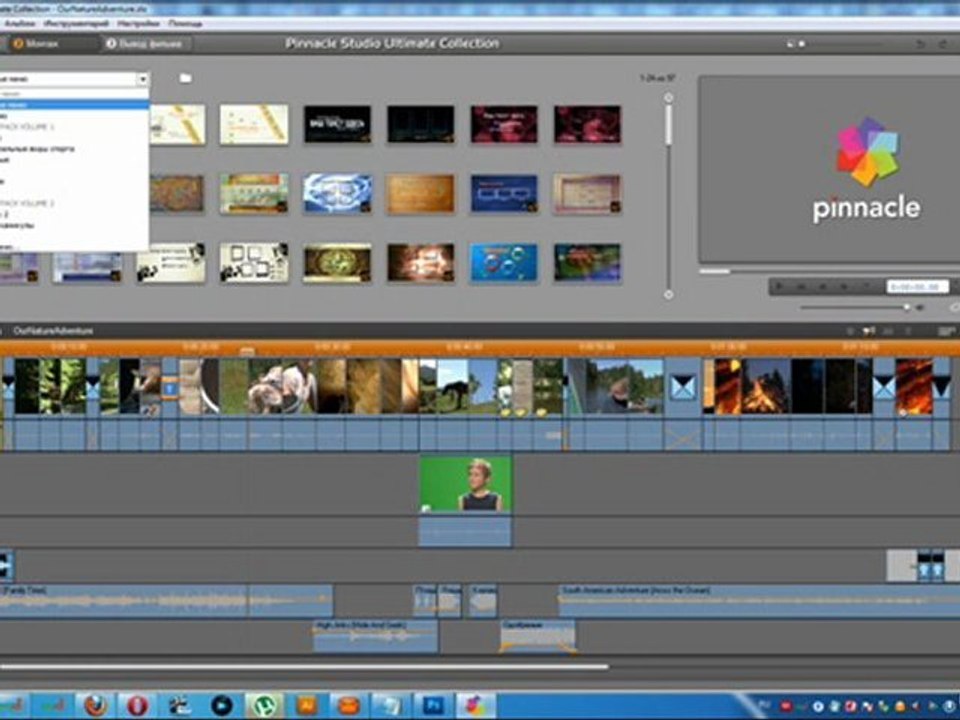This screenshot has height=720, width=960.
Task: Click the audio scrub icon in the timeline toolbar
Action: pos(869,331)
